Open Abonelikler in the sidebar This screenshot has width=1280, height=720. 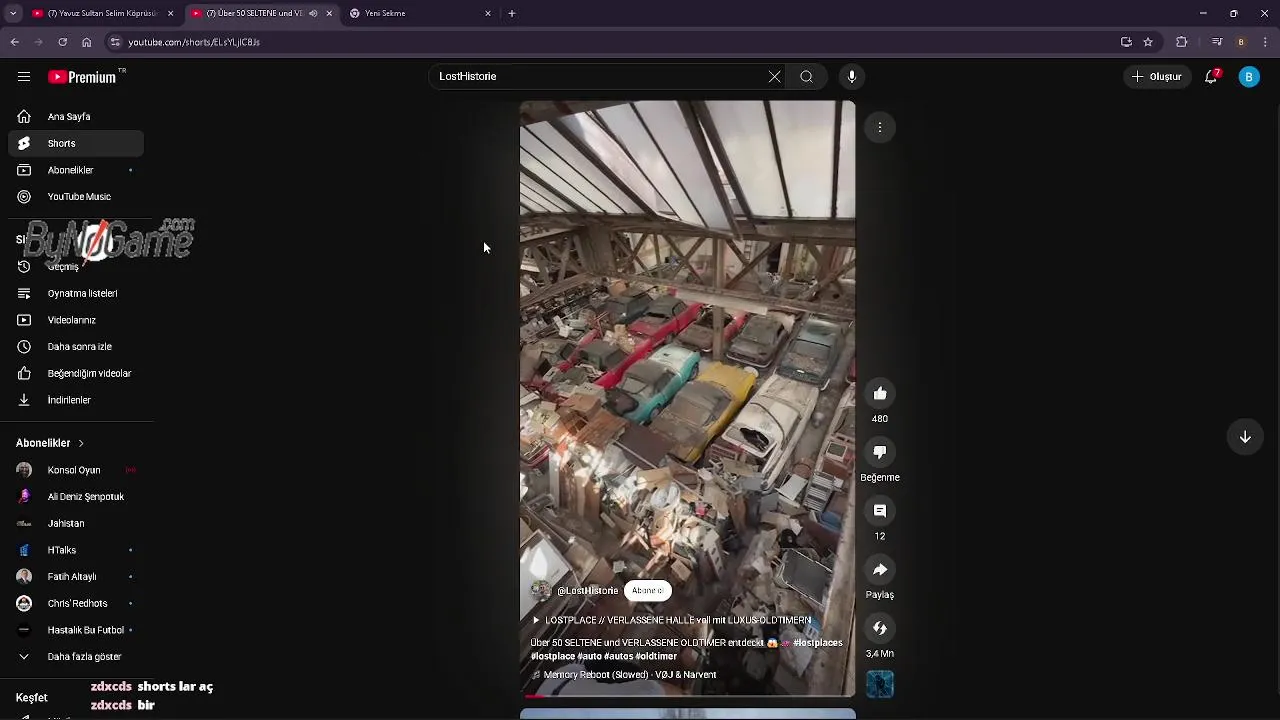pyautogui.click(x=76, y=170)
